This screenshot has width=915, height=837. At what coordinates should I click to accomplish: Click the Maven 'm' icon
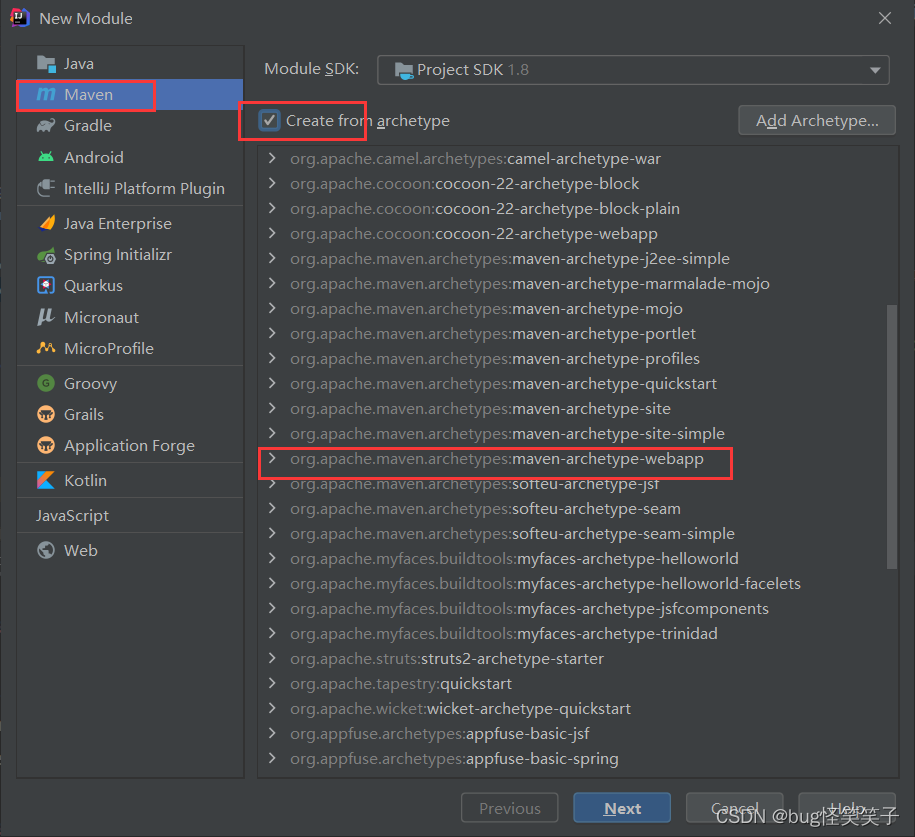[x=46, y=95]
